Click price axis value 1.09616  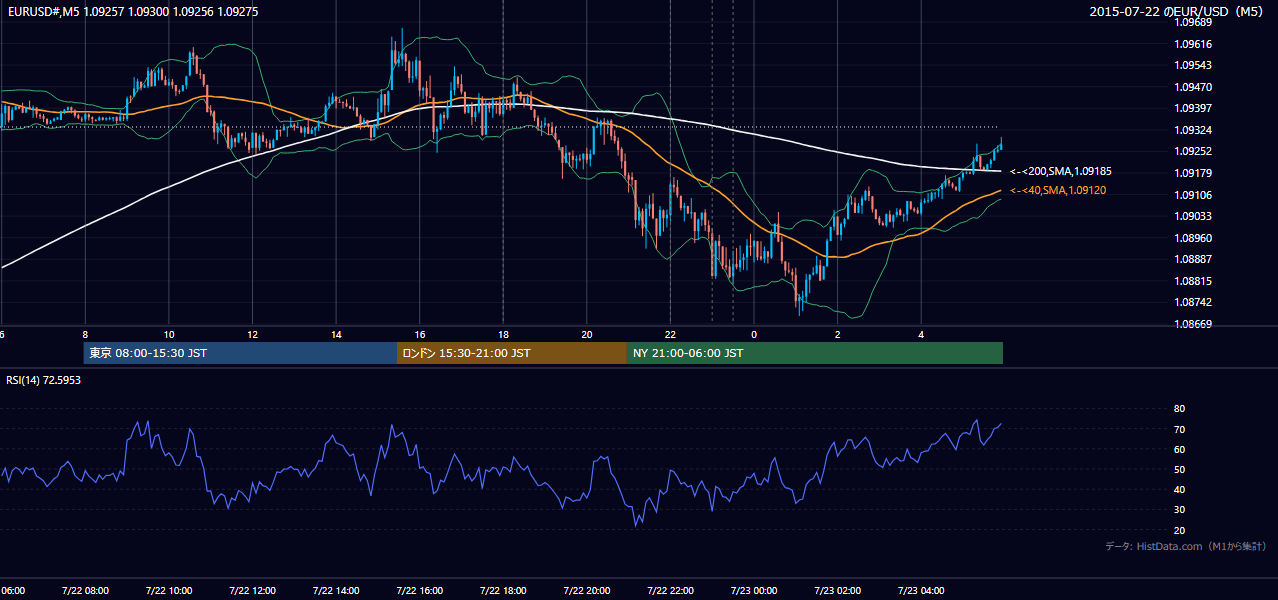(x=1193, y=44)
